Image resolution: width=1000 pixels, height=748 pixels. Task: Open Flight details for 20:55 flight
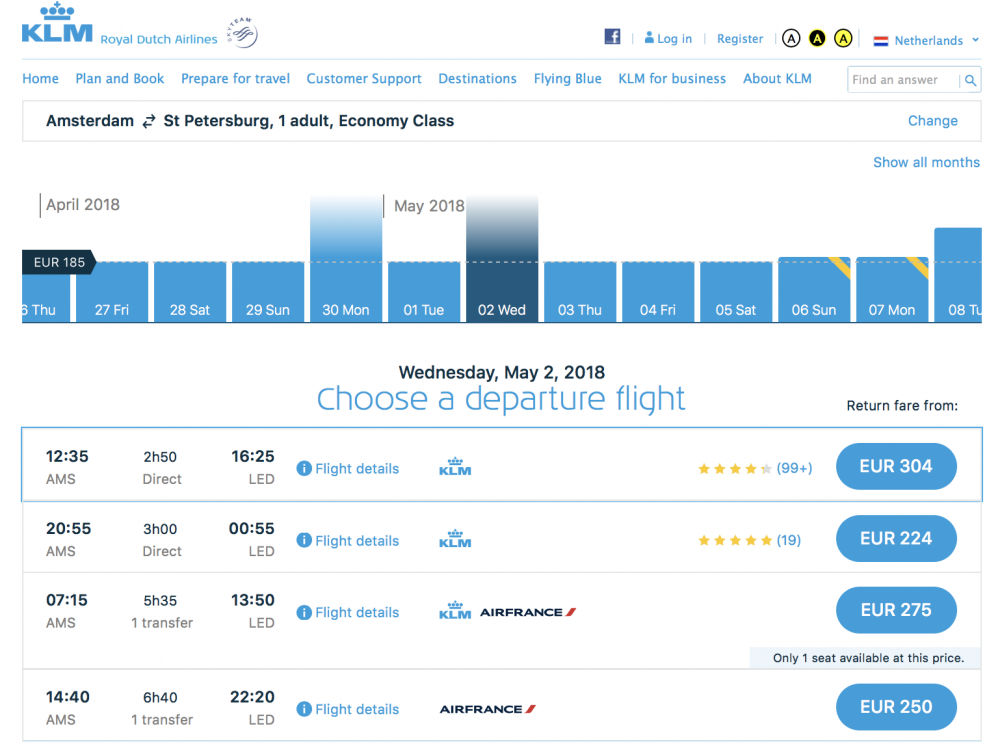click(357, 541)
